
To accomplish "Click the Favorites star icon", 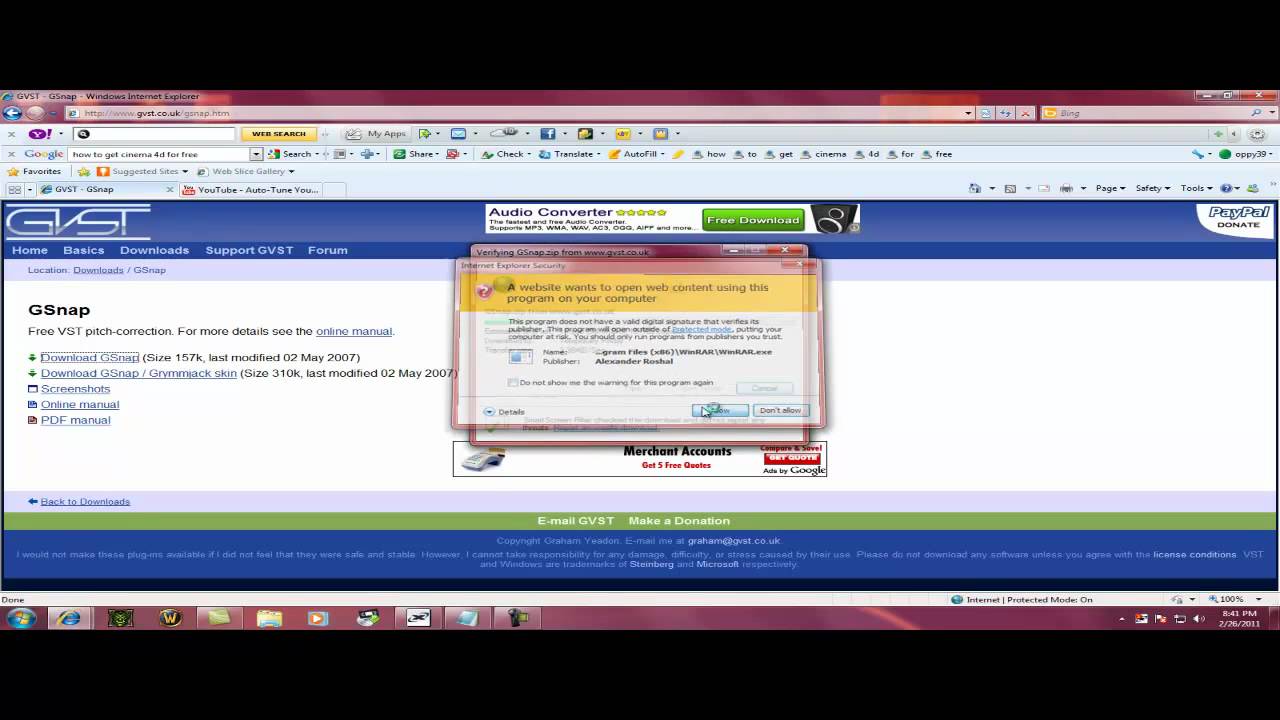I will pos(13,171).
